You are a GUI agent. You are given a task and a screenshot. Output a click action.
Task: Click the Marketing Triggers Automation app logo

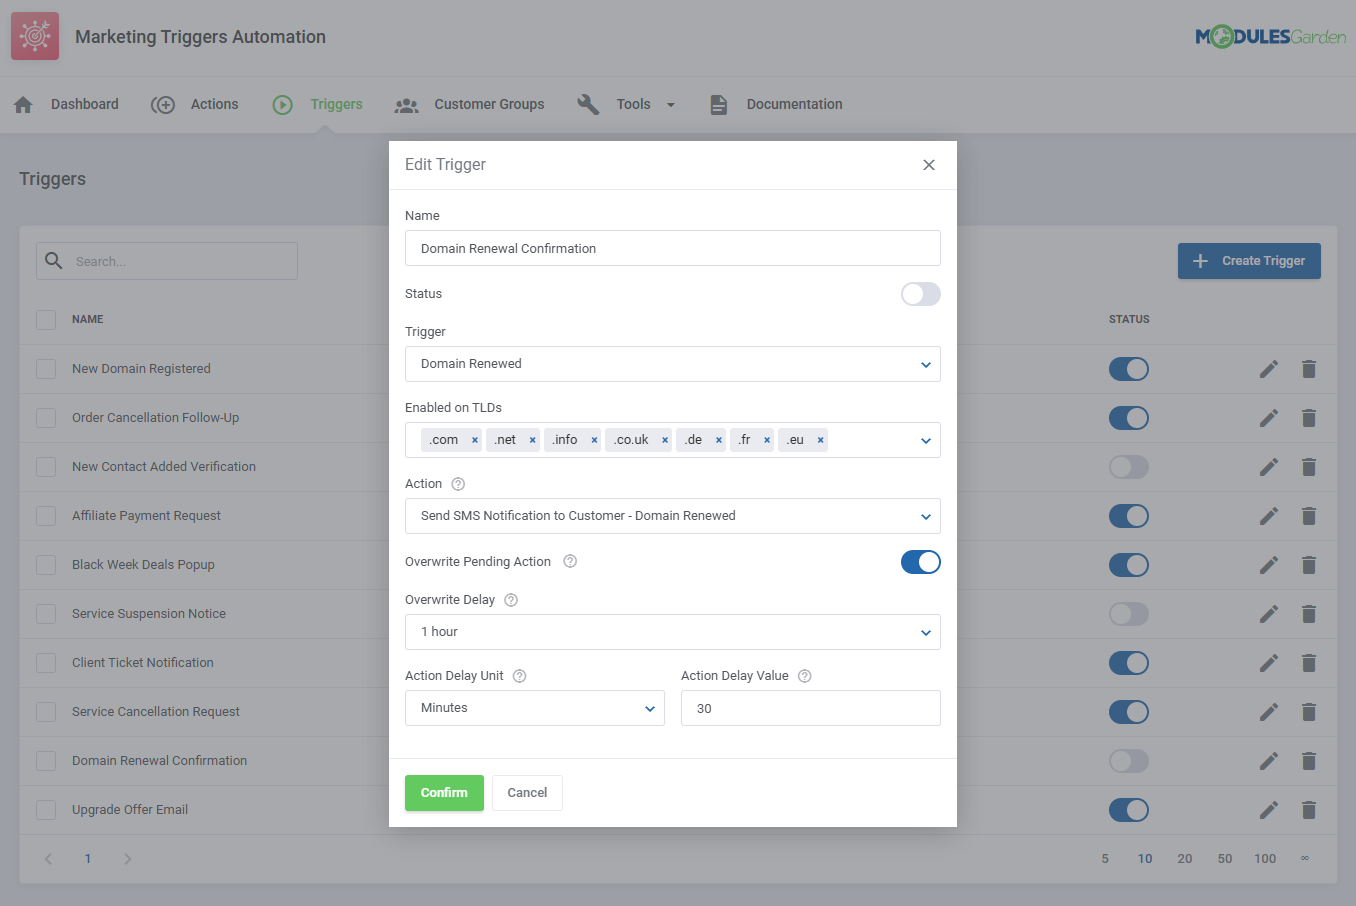coord(35,35)
